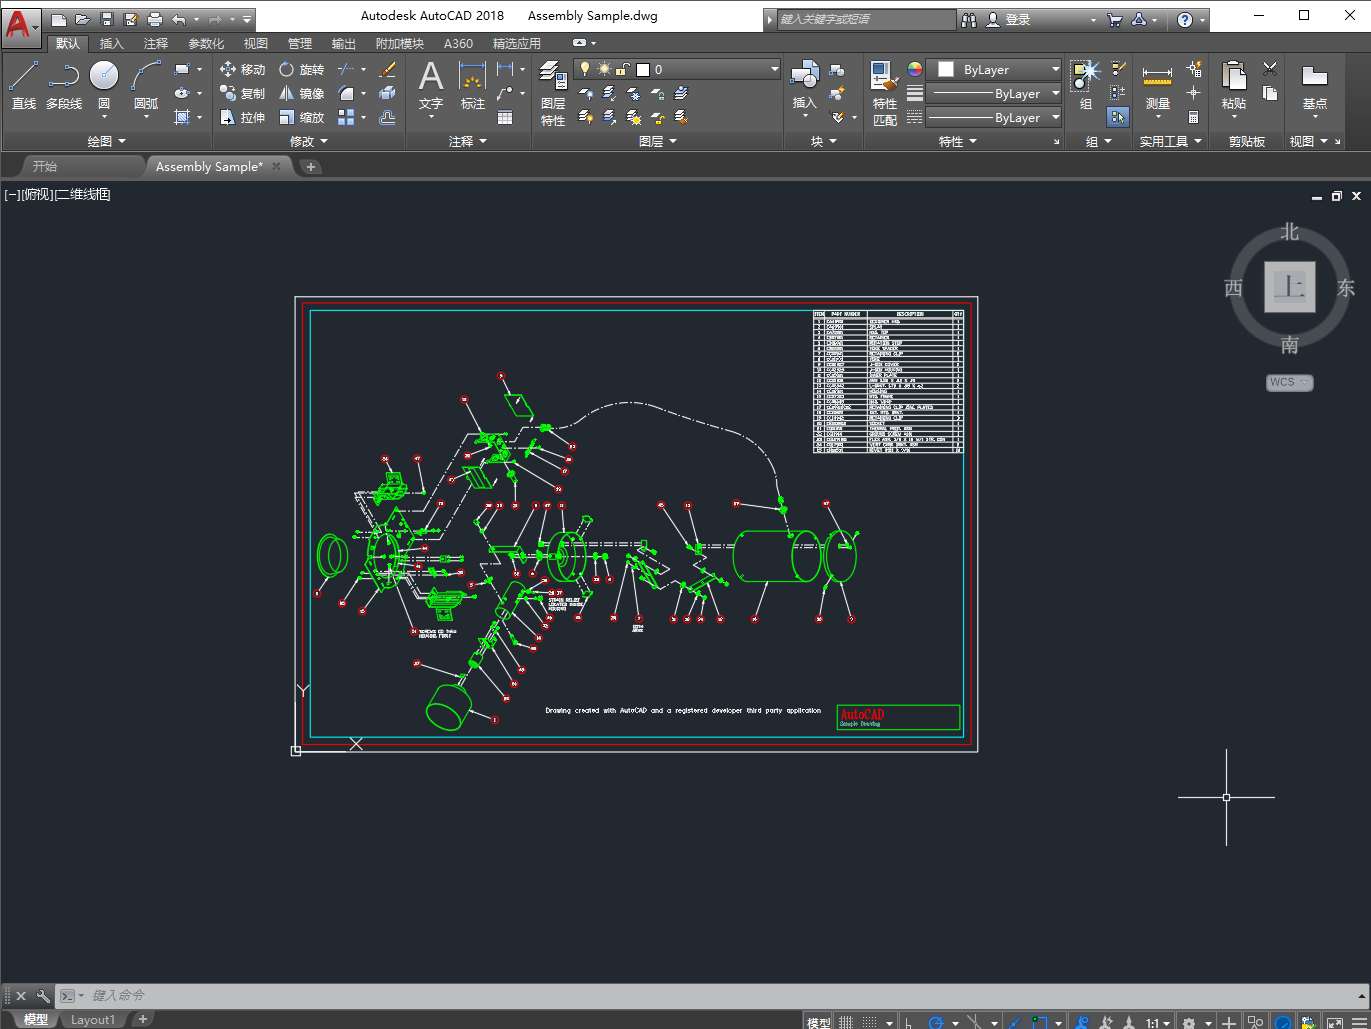Screen dimensions: 1371x1029
Task: Click the WCS coordinate system button
Action: coord(1288,382)
